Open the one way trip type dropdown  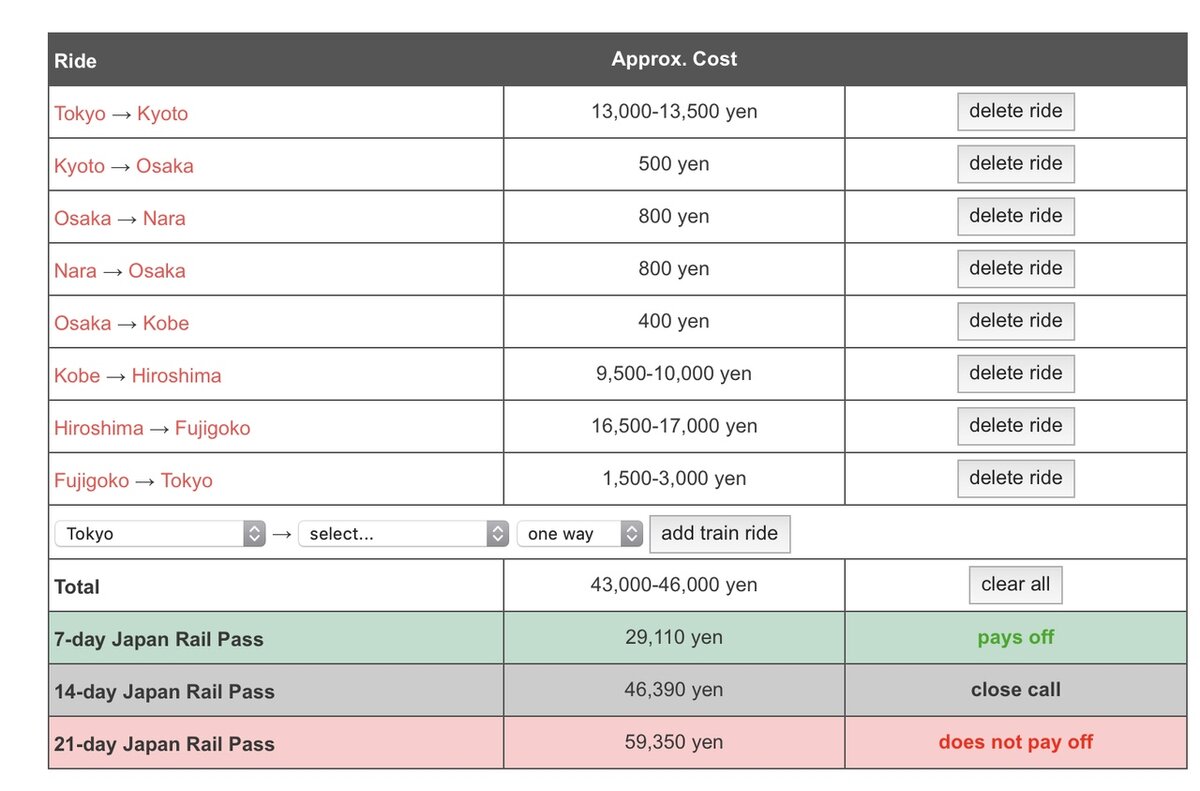[579, 534]
